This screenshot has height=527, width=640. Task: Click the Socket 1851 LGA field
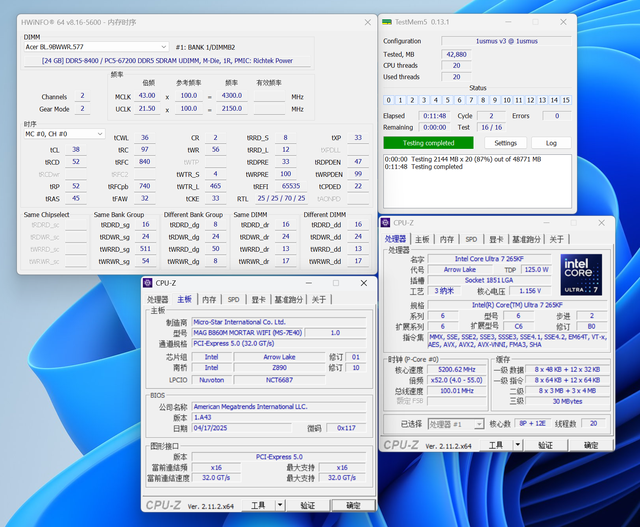[x=489, y=280]
